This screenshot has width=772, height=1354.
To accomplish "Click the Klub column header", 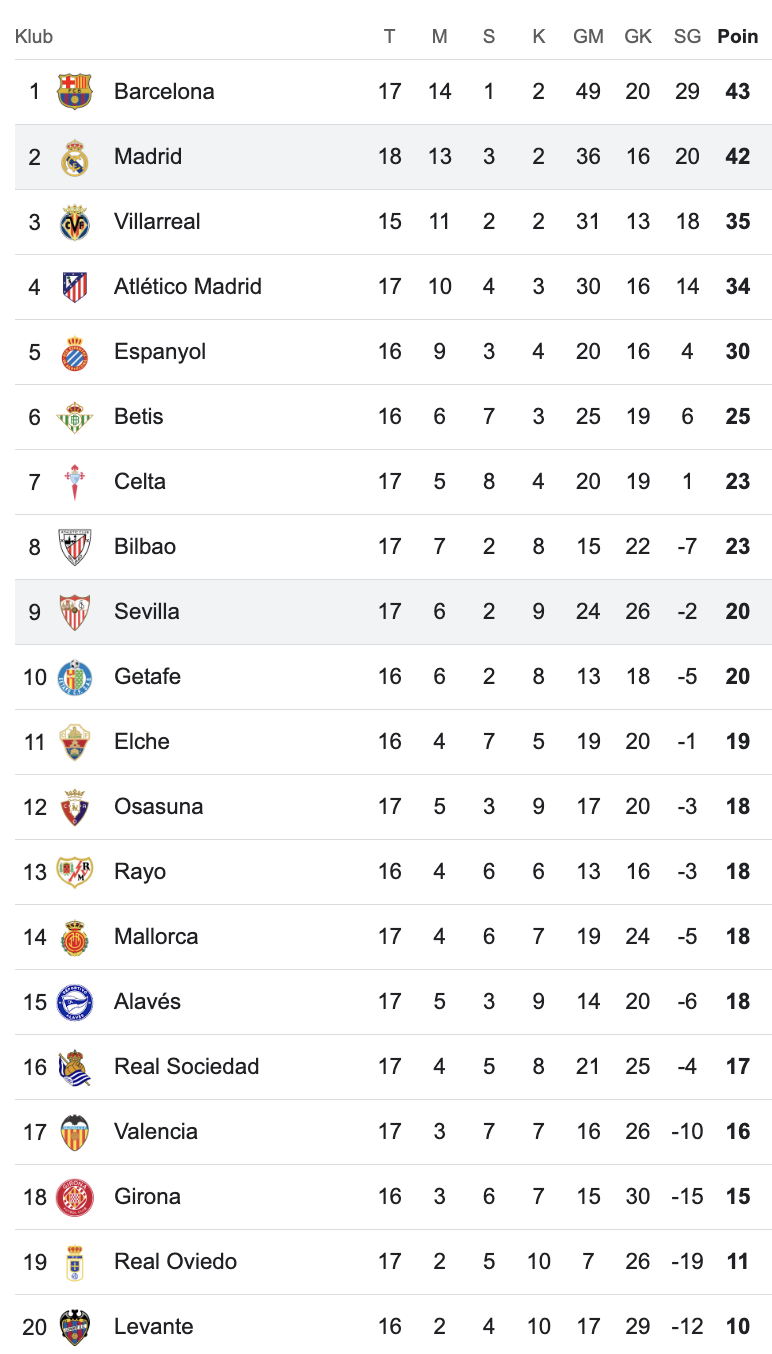I will point(34,36).
